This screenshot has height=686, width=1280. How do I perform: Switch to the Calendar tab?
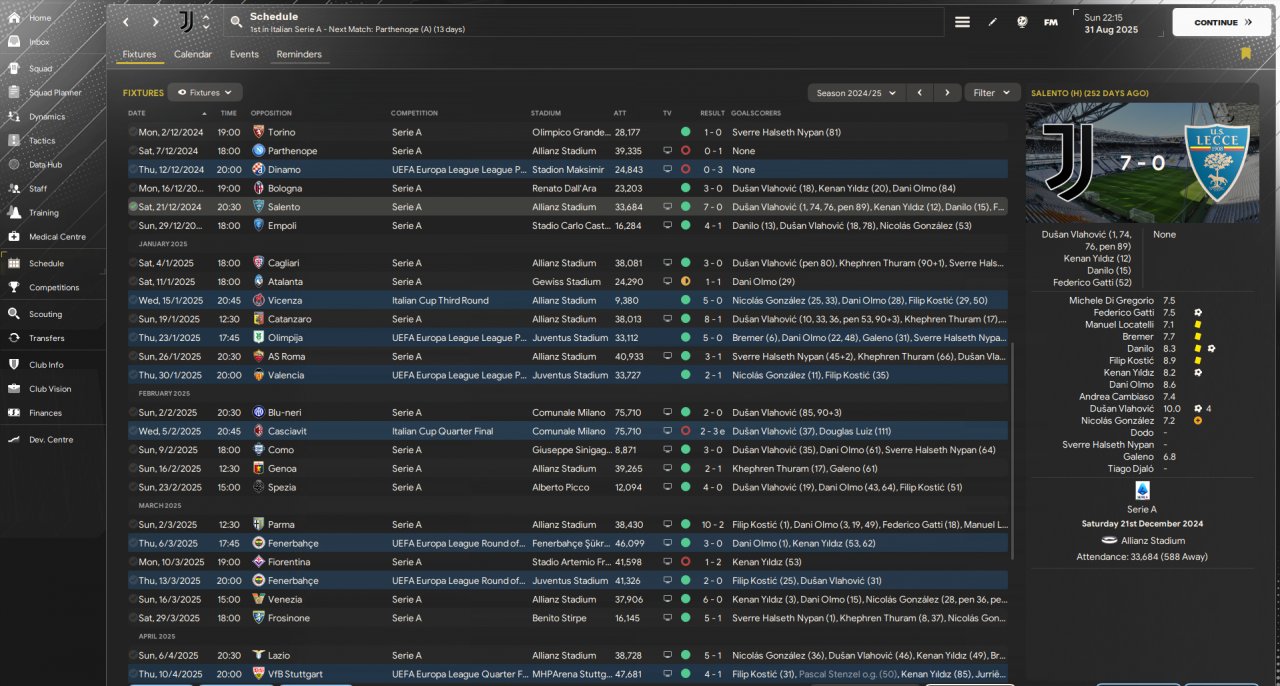pos(193,54)
